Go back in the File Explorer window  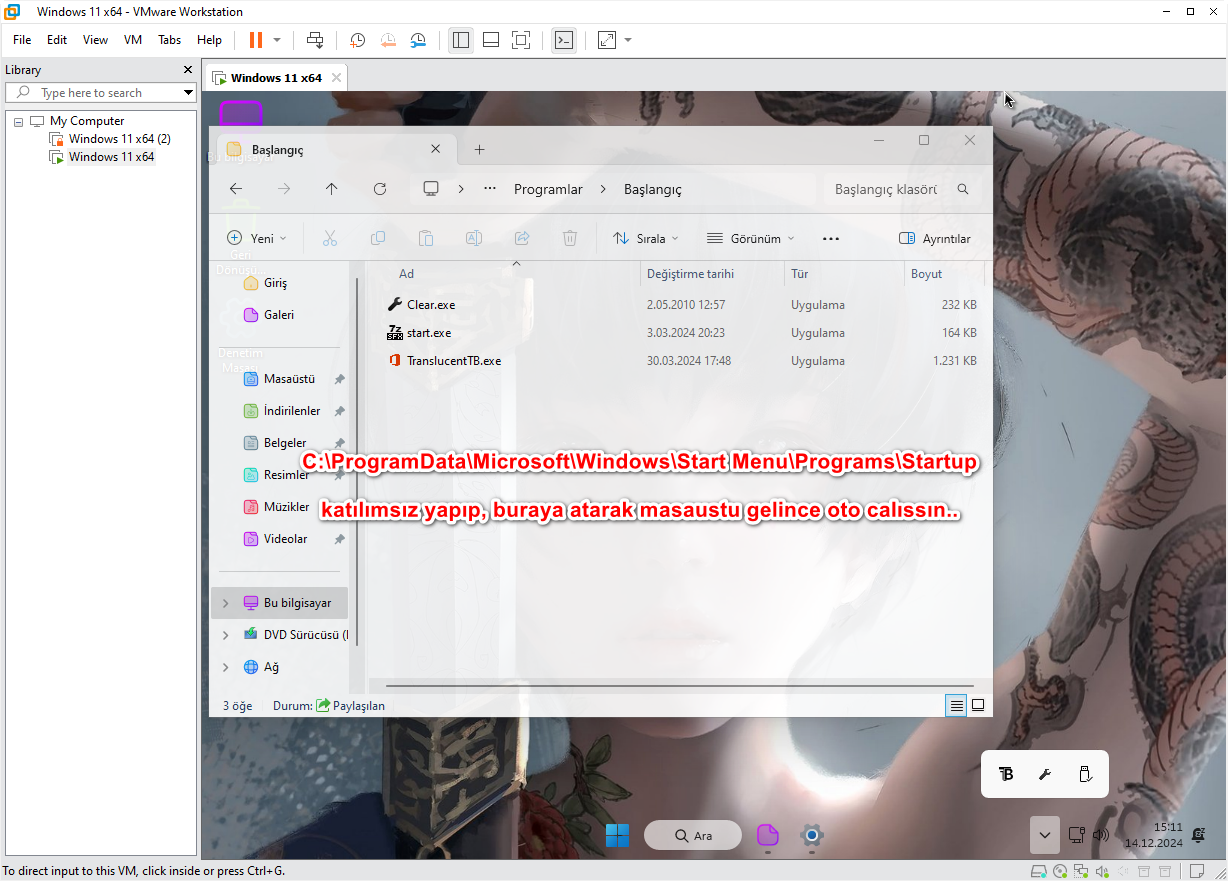coord(236,189)
